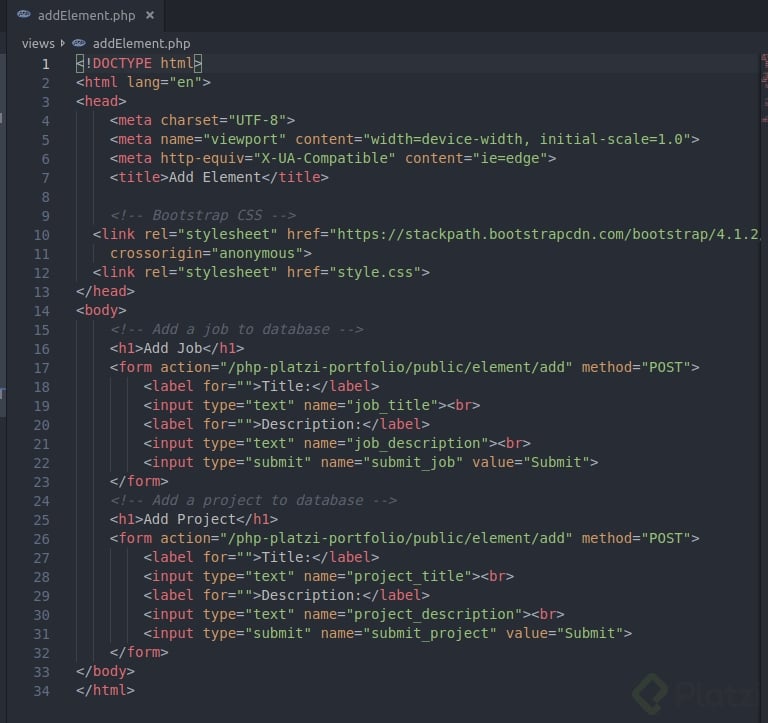Click crossorigin="anonymous" line
This screenshot has width=768, height=723.
tap(211, 253)
